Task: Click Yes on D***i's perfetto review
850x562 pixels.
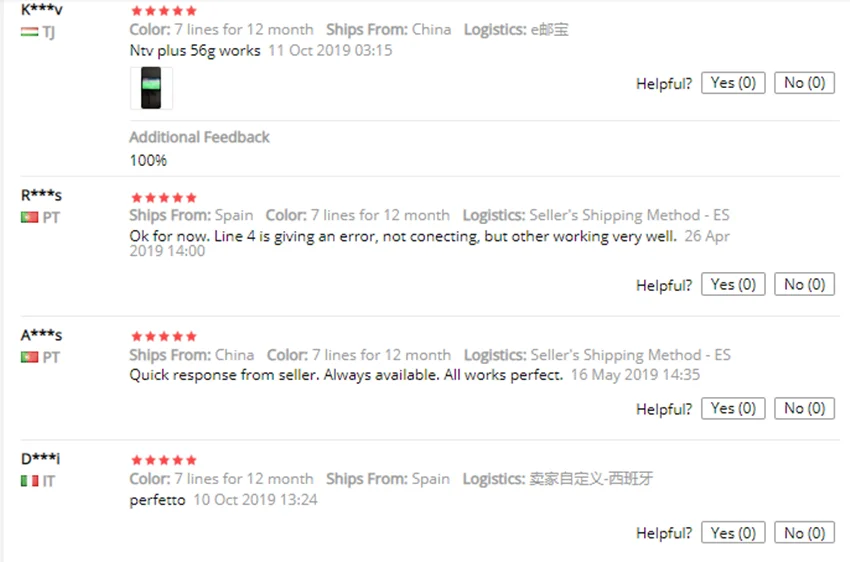Action: [x=733, y=533]
